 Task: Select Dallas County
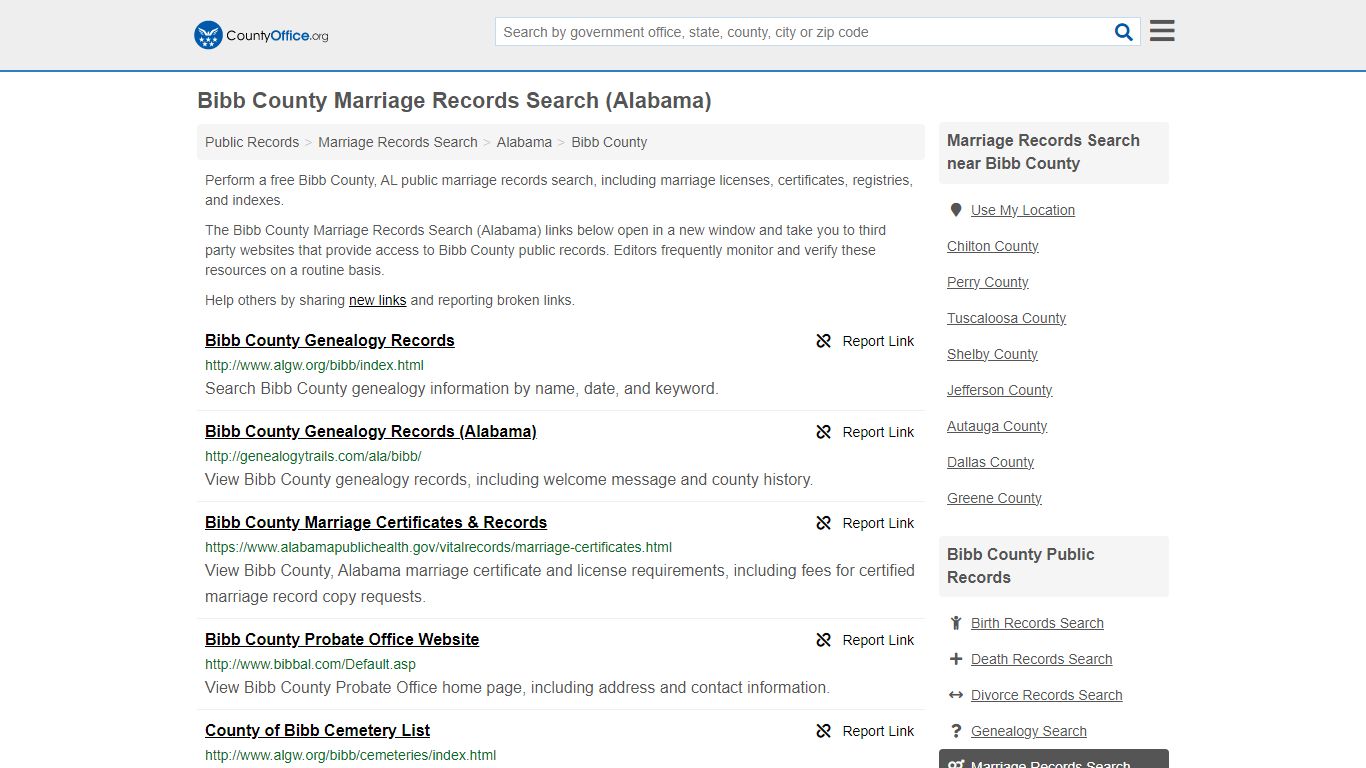991,462
